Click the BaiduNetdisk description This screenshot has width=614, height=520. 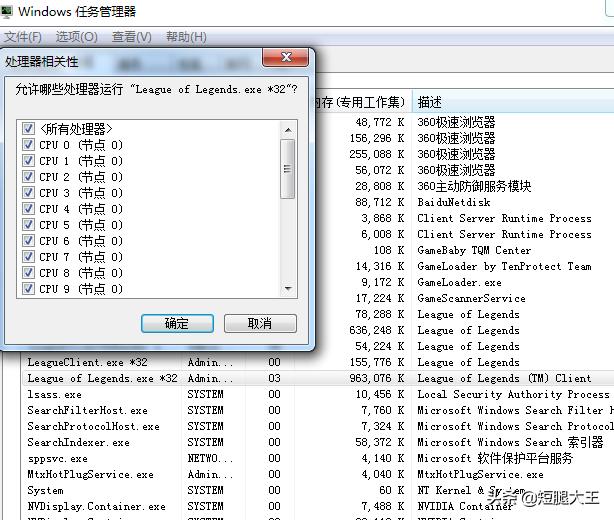(x=453, y=202)
